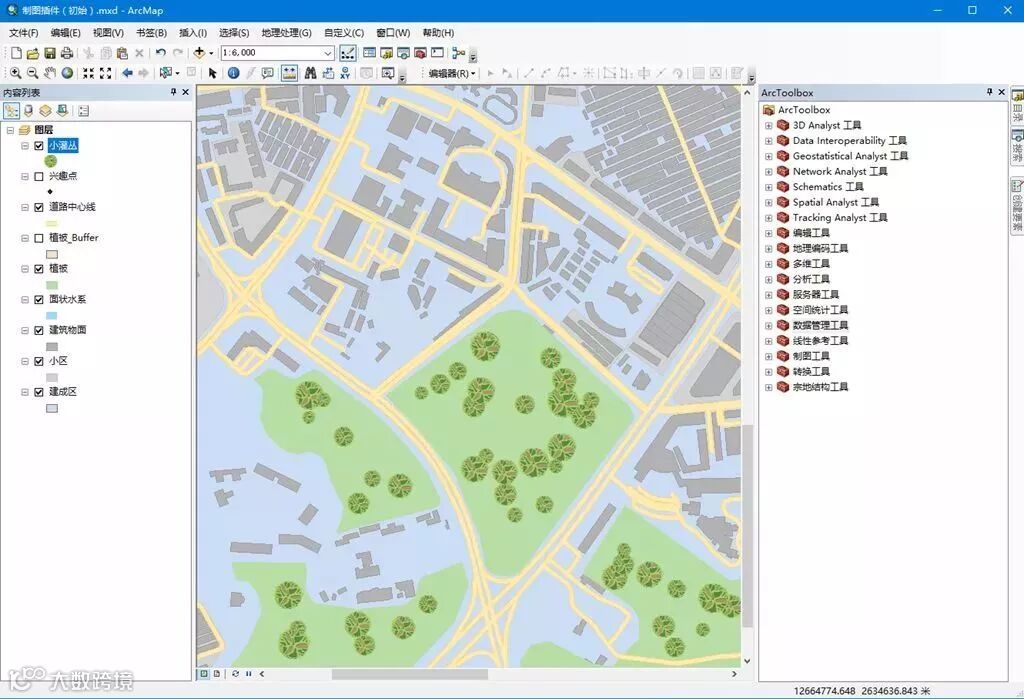
Task: Create a new map document
Action: click(16, 53)
